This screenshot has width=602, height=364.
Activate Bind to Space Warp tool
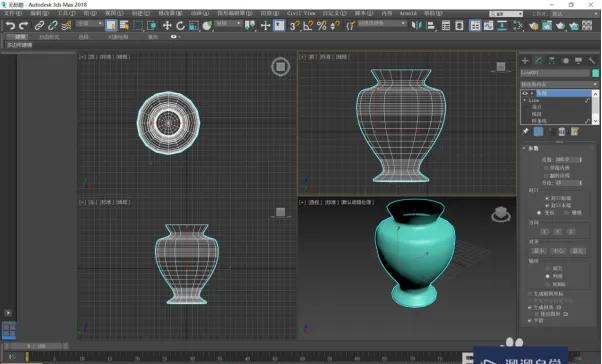tap(66, 26)
